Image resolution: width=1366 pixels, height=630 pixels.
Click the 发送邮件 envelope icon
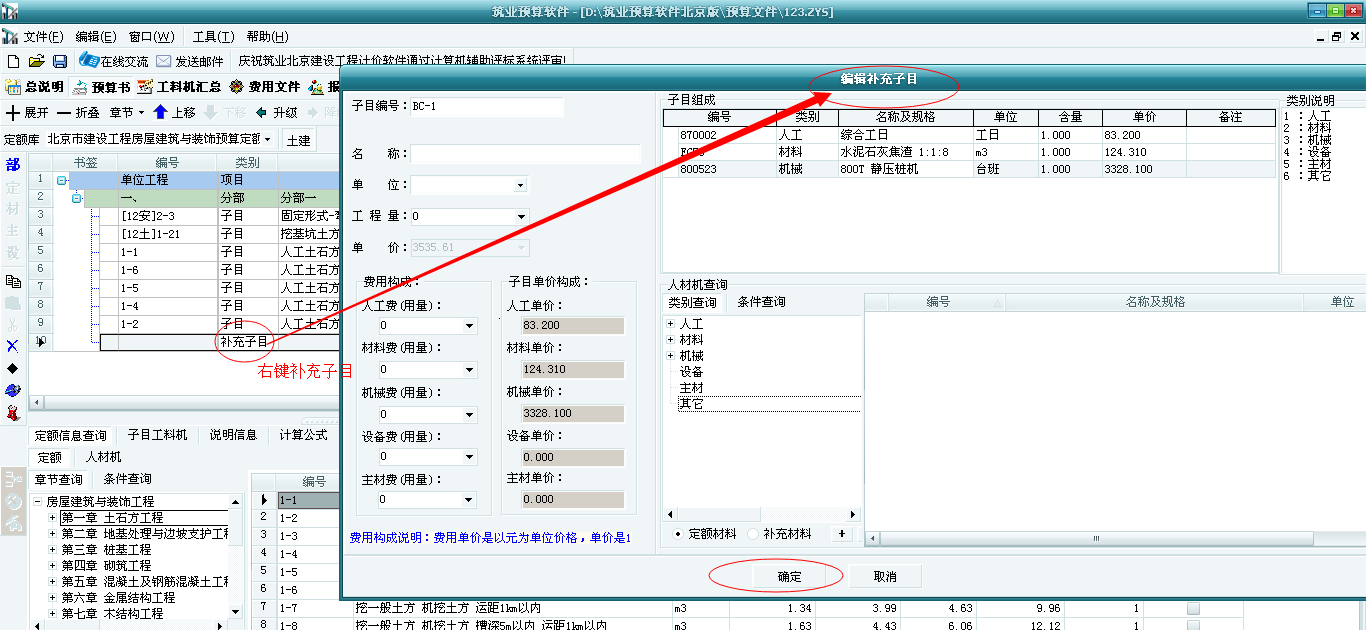pyautogui.click(x=164, y=62)
